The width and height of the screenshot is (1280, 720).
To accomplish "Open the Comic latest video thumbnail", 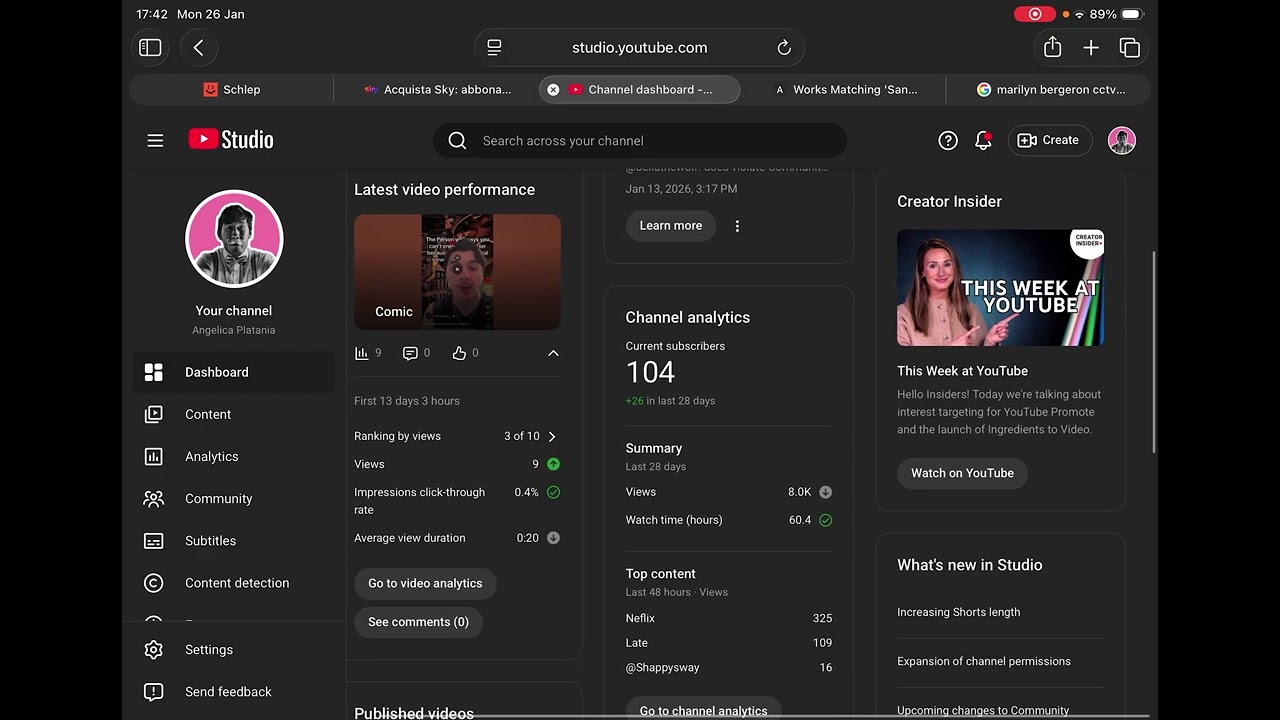I will [457, 272].
